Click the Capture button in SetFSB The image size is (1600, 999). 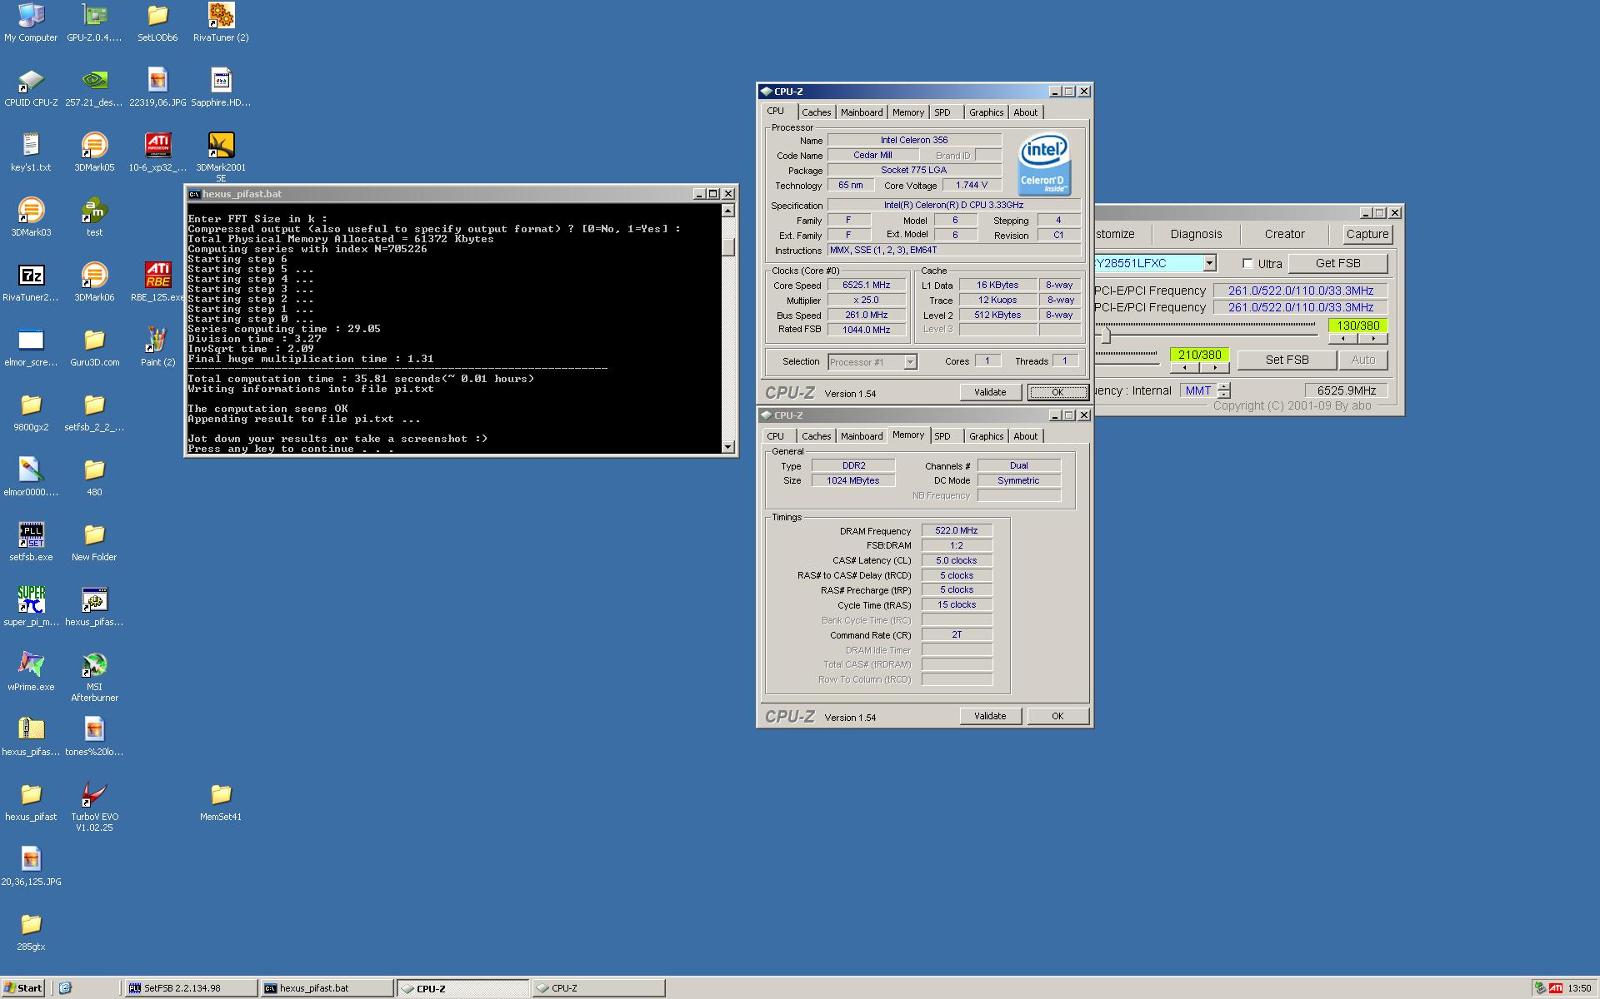click(1367, 234)
